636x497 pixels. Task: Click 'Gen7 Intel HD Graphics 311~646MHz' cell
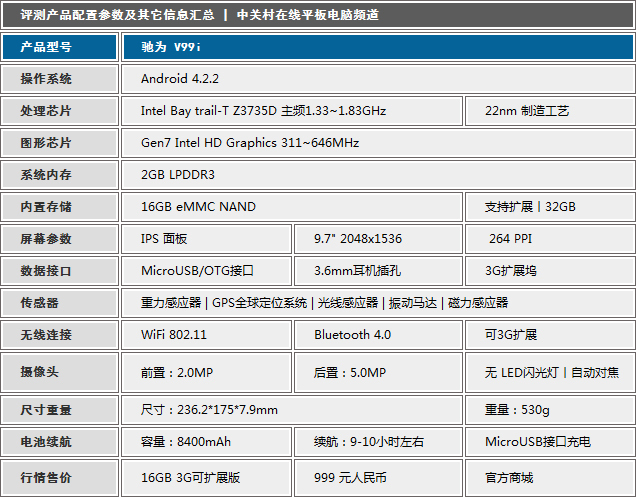[x=378, y=143]
